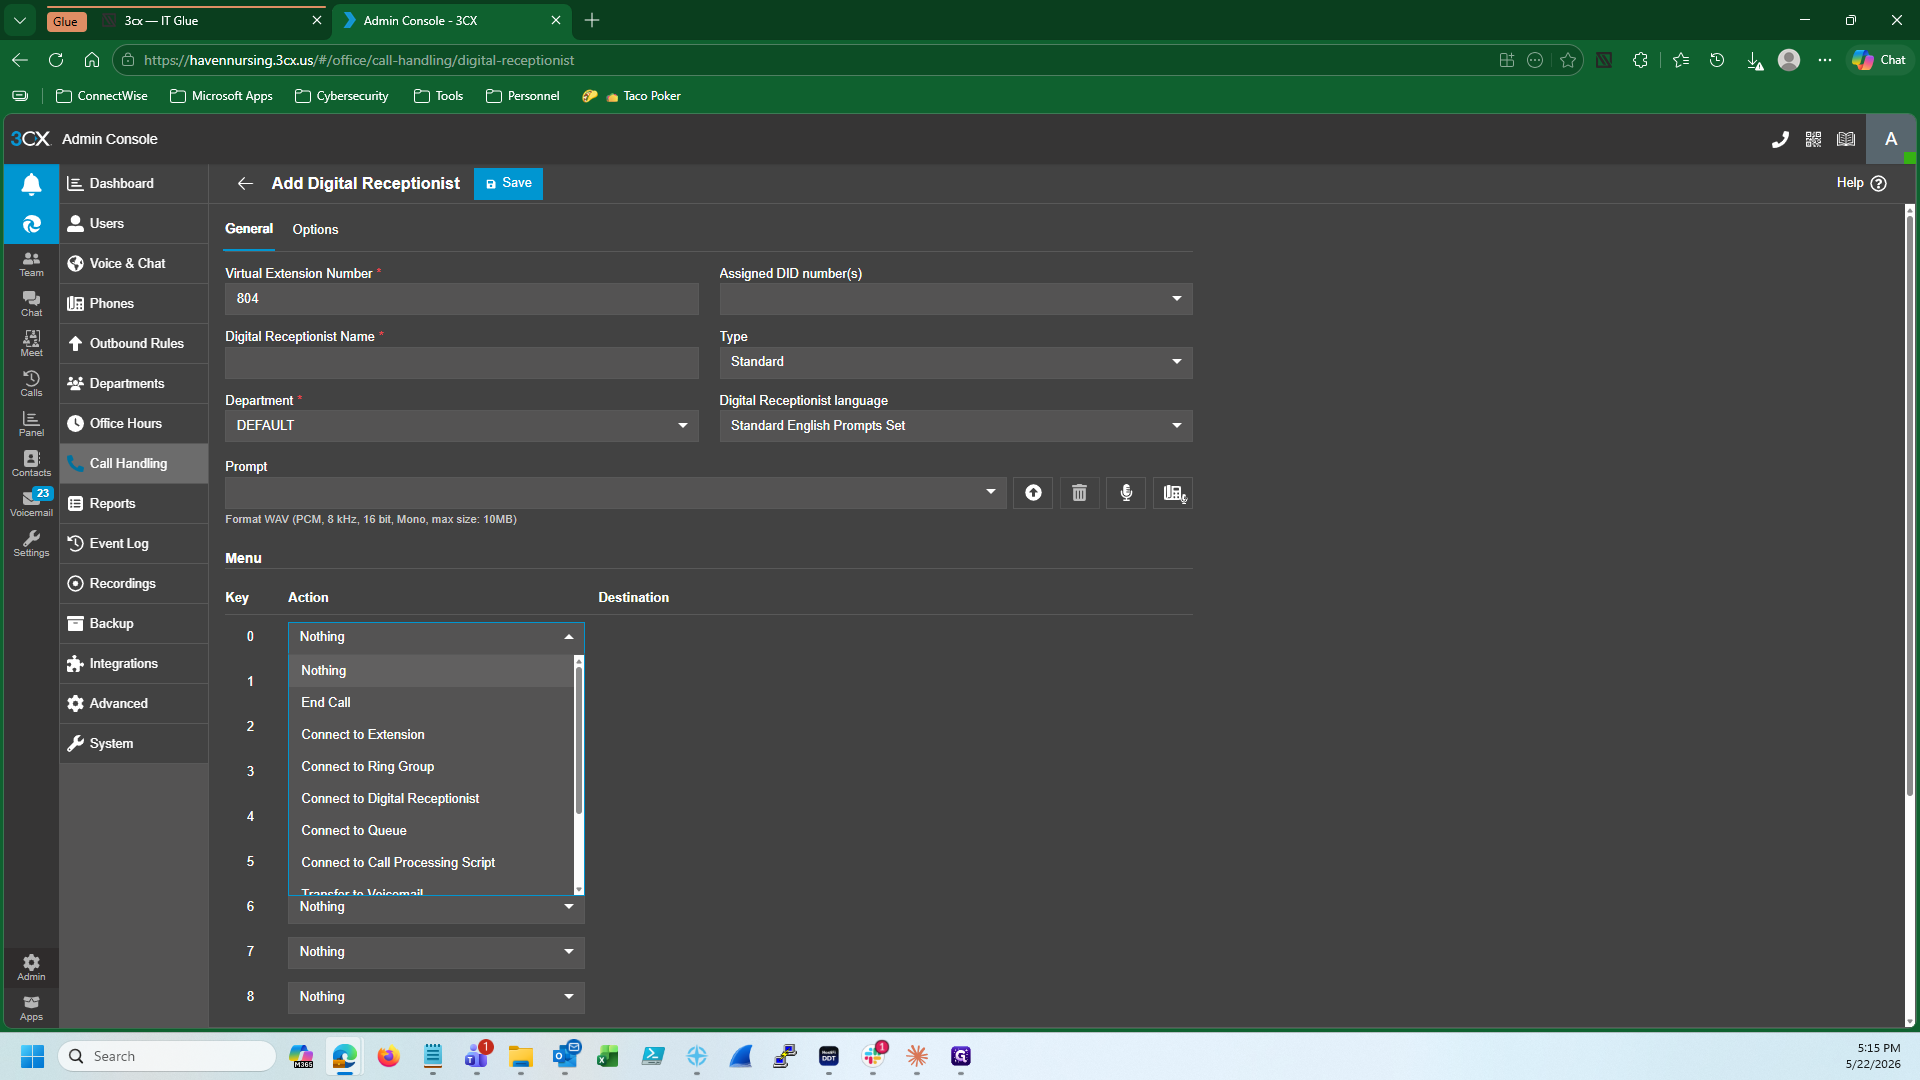The width and height of the screenshot is (1920, 1080).
Task: Click the dropdown list scrollbar
Action: [578, 740]
